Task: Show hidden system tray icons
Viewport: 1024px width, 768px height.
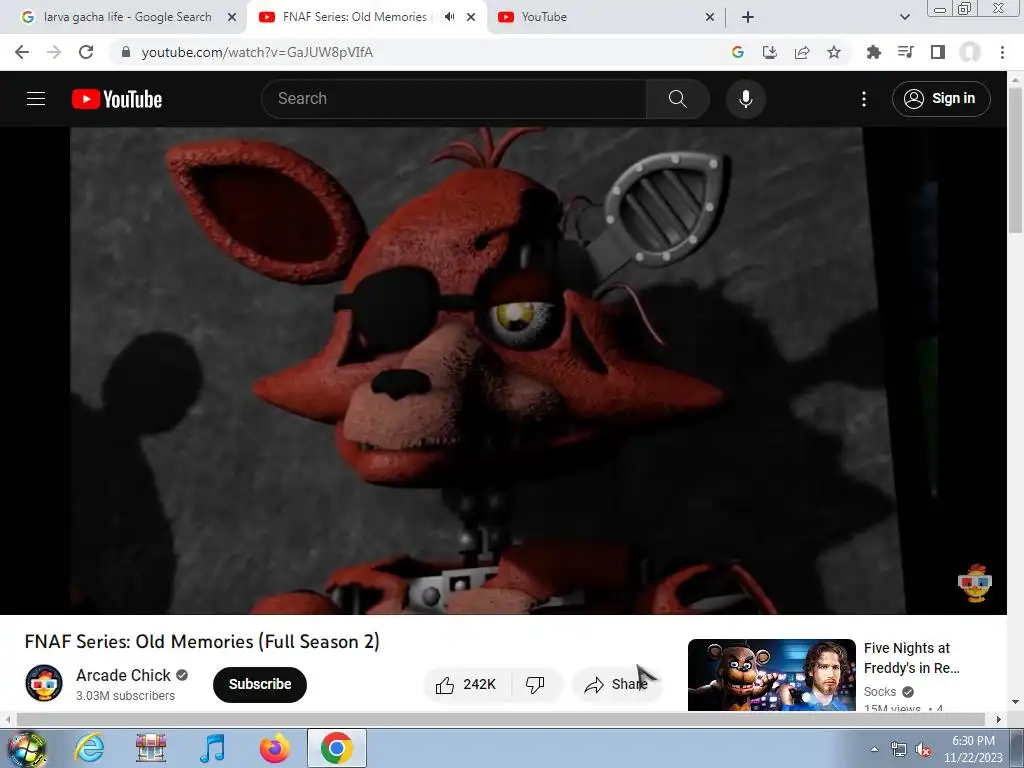Action: 874,749
